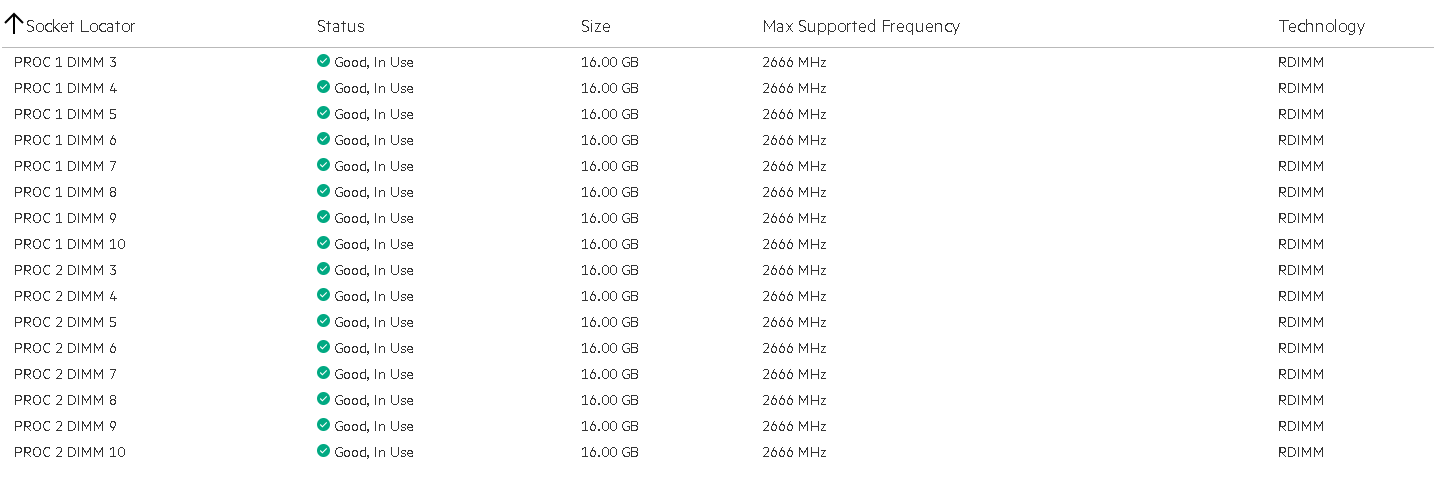Click green status icon for PROC 1 DIMM 6
This screenshot has width=1434, height=491.
323,139
